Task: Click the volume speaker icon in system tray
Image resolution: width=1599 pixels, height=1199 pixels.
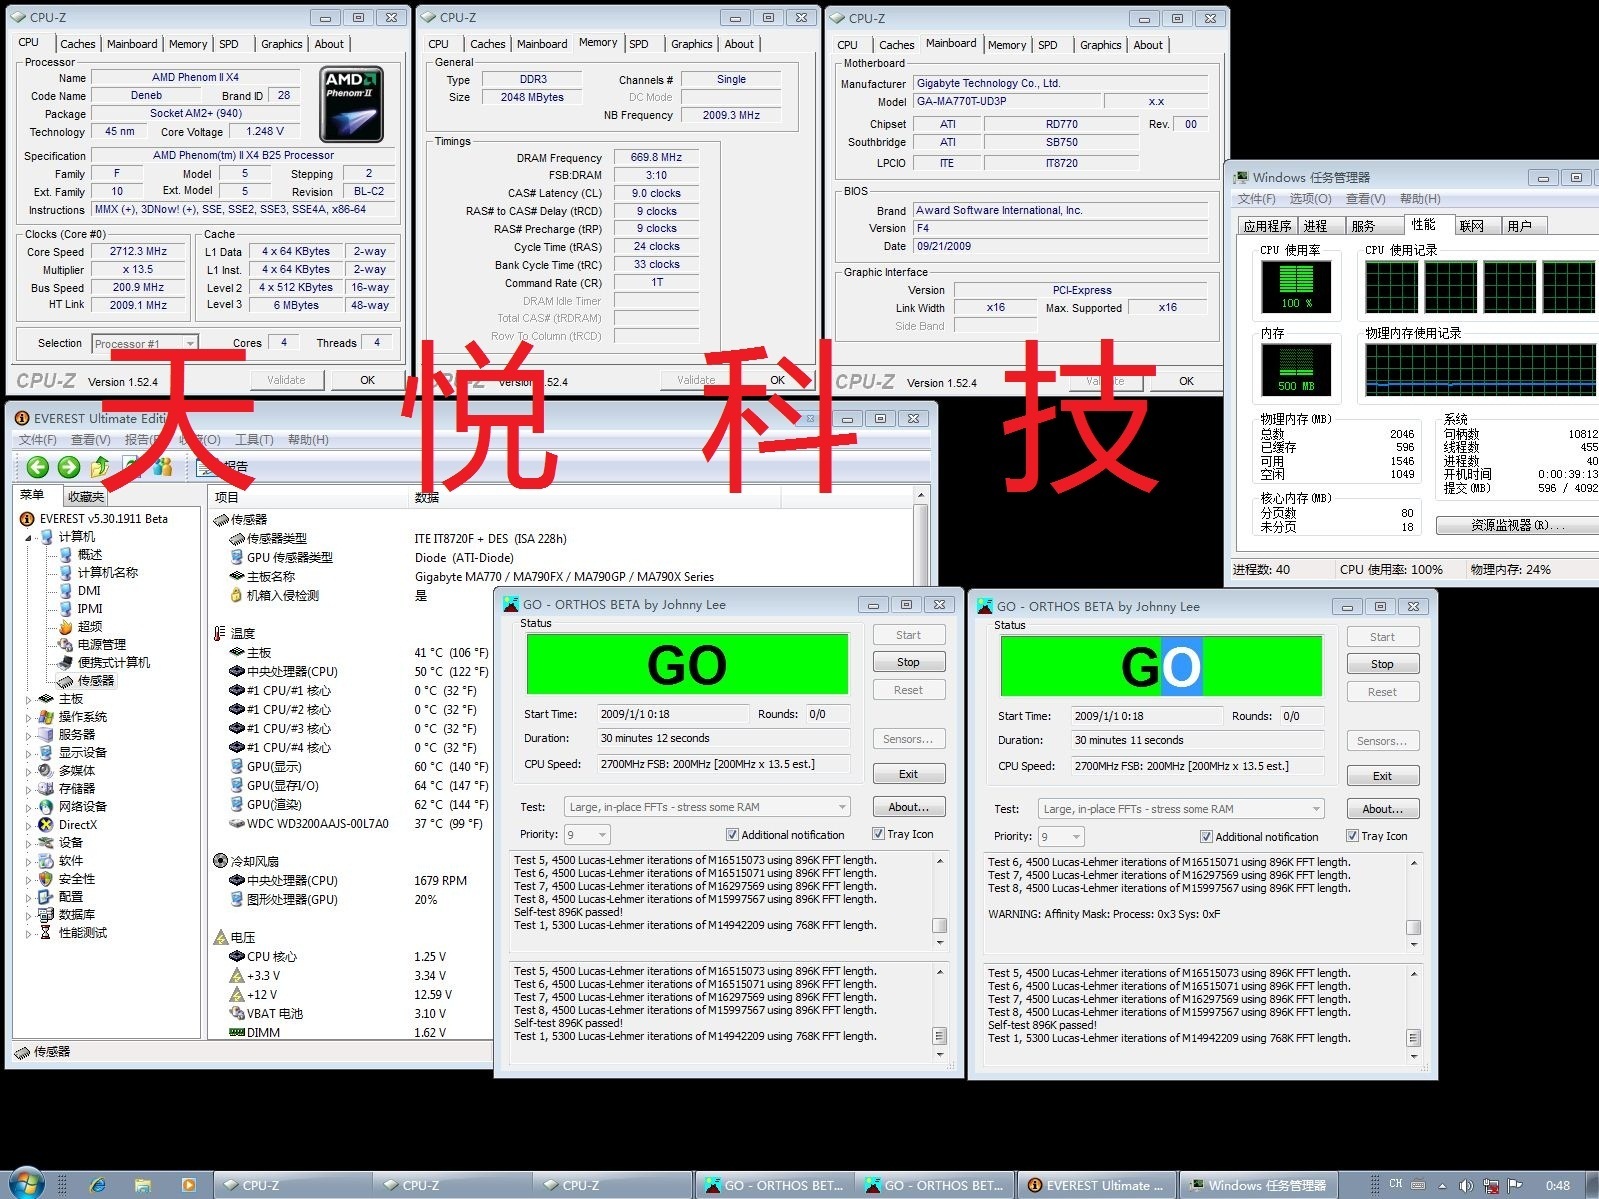Action: [1465, 1185]
